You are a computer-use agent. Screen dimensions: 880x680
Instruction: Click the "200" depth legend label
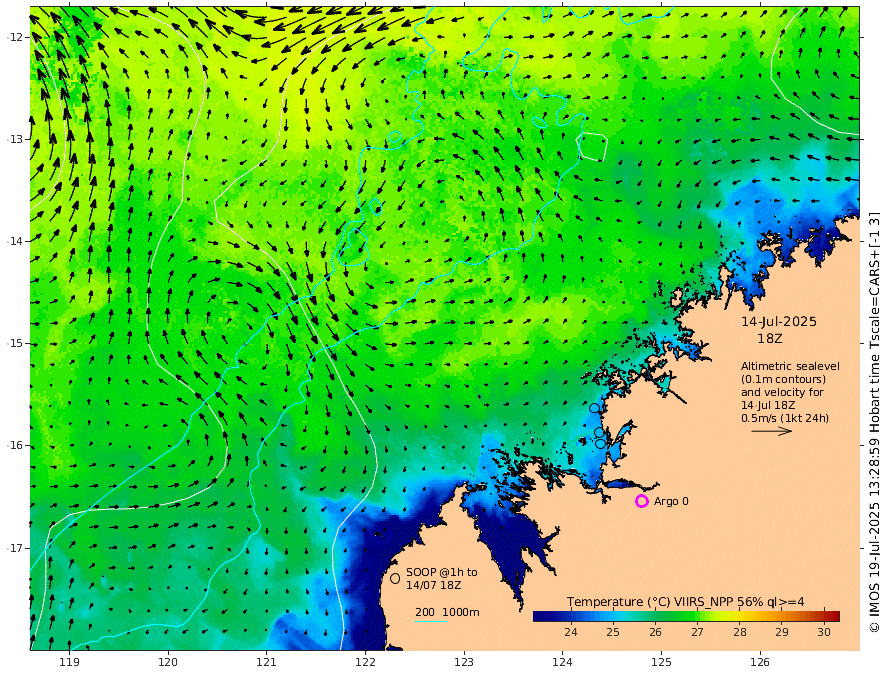(425, 612)
